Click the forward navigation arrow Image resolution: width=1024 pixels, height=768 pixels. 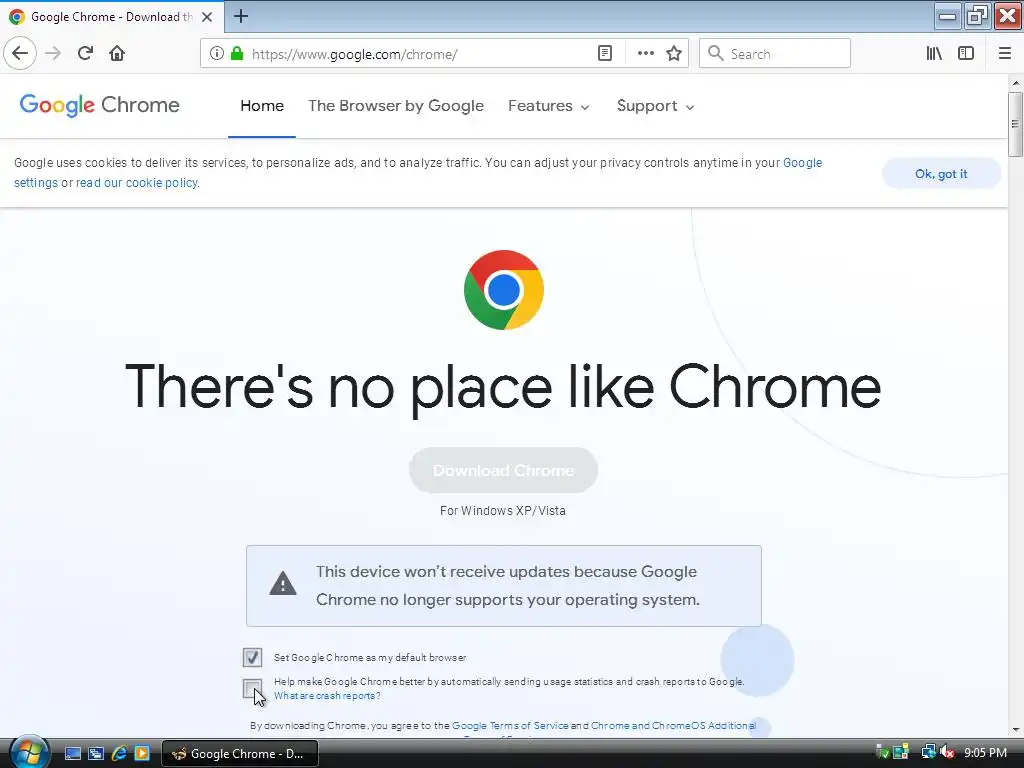tap(54, 53)
